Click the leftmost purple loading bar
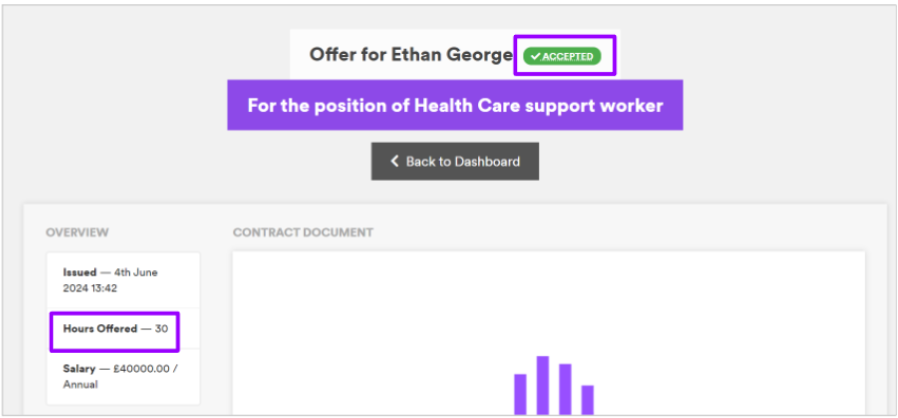898x418 pixels. [520, 393]
